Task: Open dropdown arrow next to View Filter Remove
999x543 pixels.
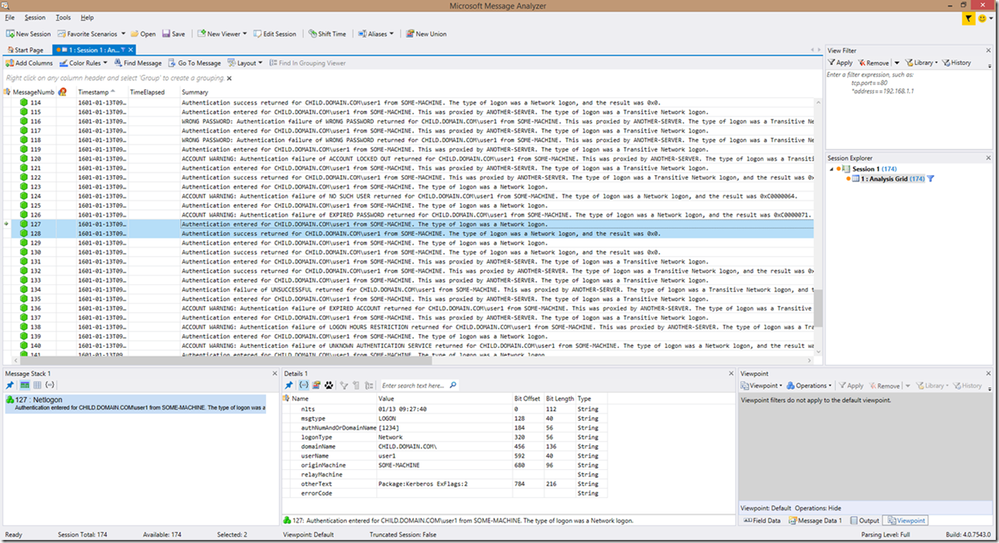Action: pyautogui.click(x=896, y=63)
